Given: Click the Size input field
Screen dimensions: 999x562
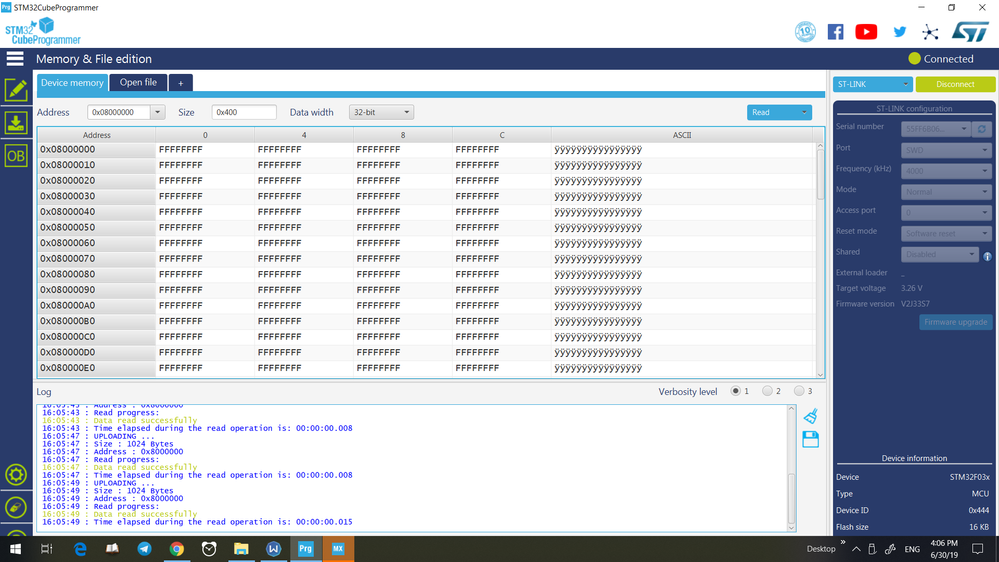Looking at the screenshot, I should coord(244,112).
